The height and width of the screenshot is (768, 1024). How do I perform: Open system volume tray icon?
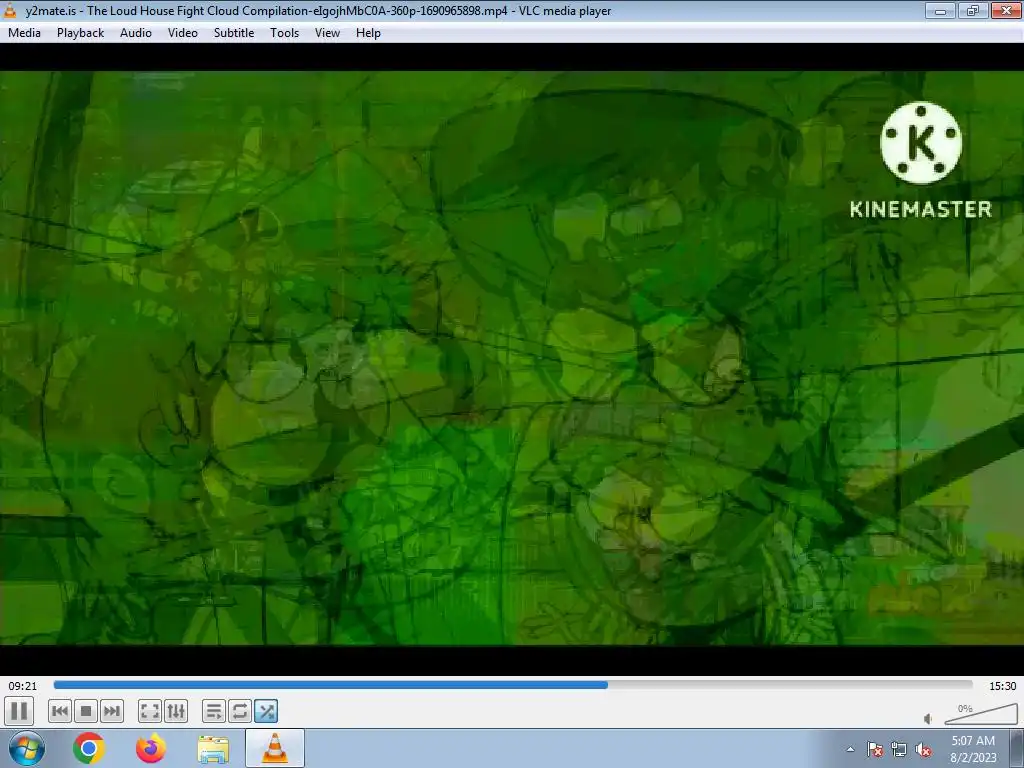pyautogui.click(x=923, y=749)
